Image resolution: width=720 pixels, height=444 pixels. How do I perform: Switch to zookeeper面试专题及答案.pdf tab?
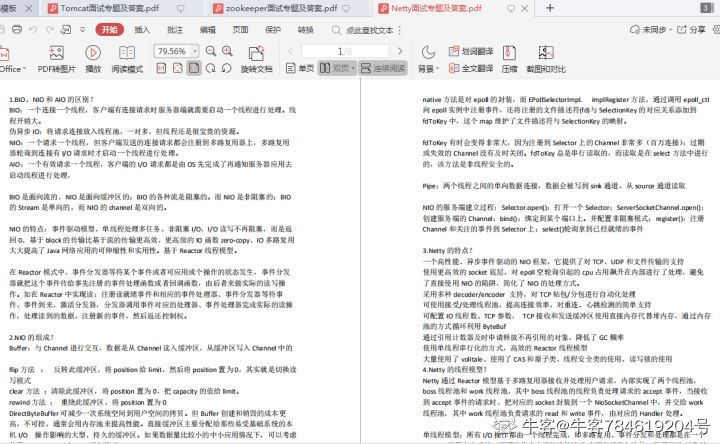281,8
